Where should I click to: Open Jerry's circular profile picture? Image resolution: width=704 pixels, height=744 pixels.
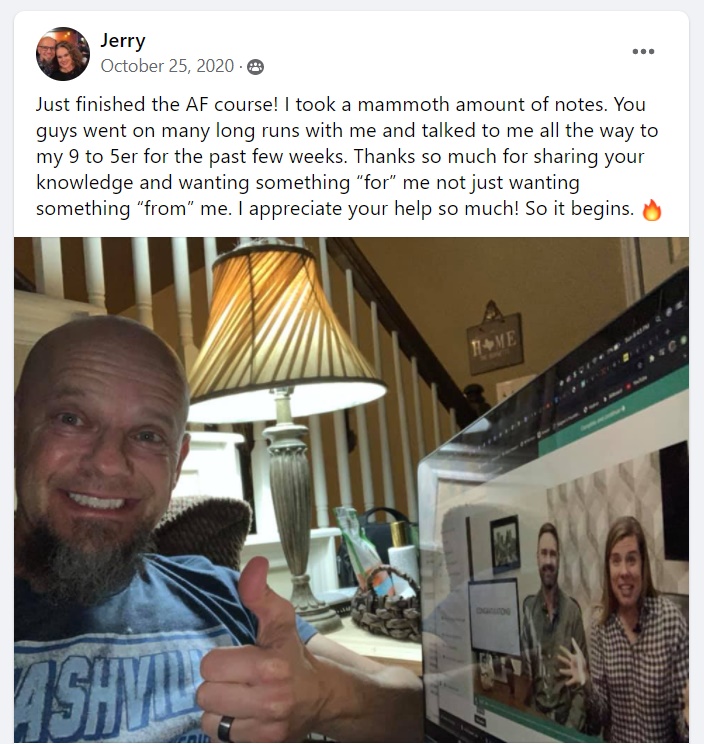click(x=63, y=54)
